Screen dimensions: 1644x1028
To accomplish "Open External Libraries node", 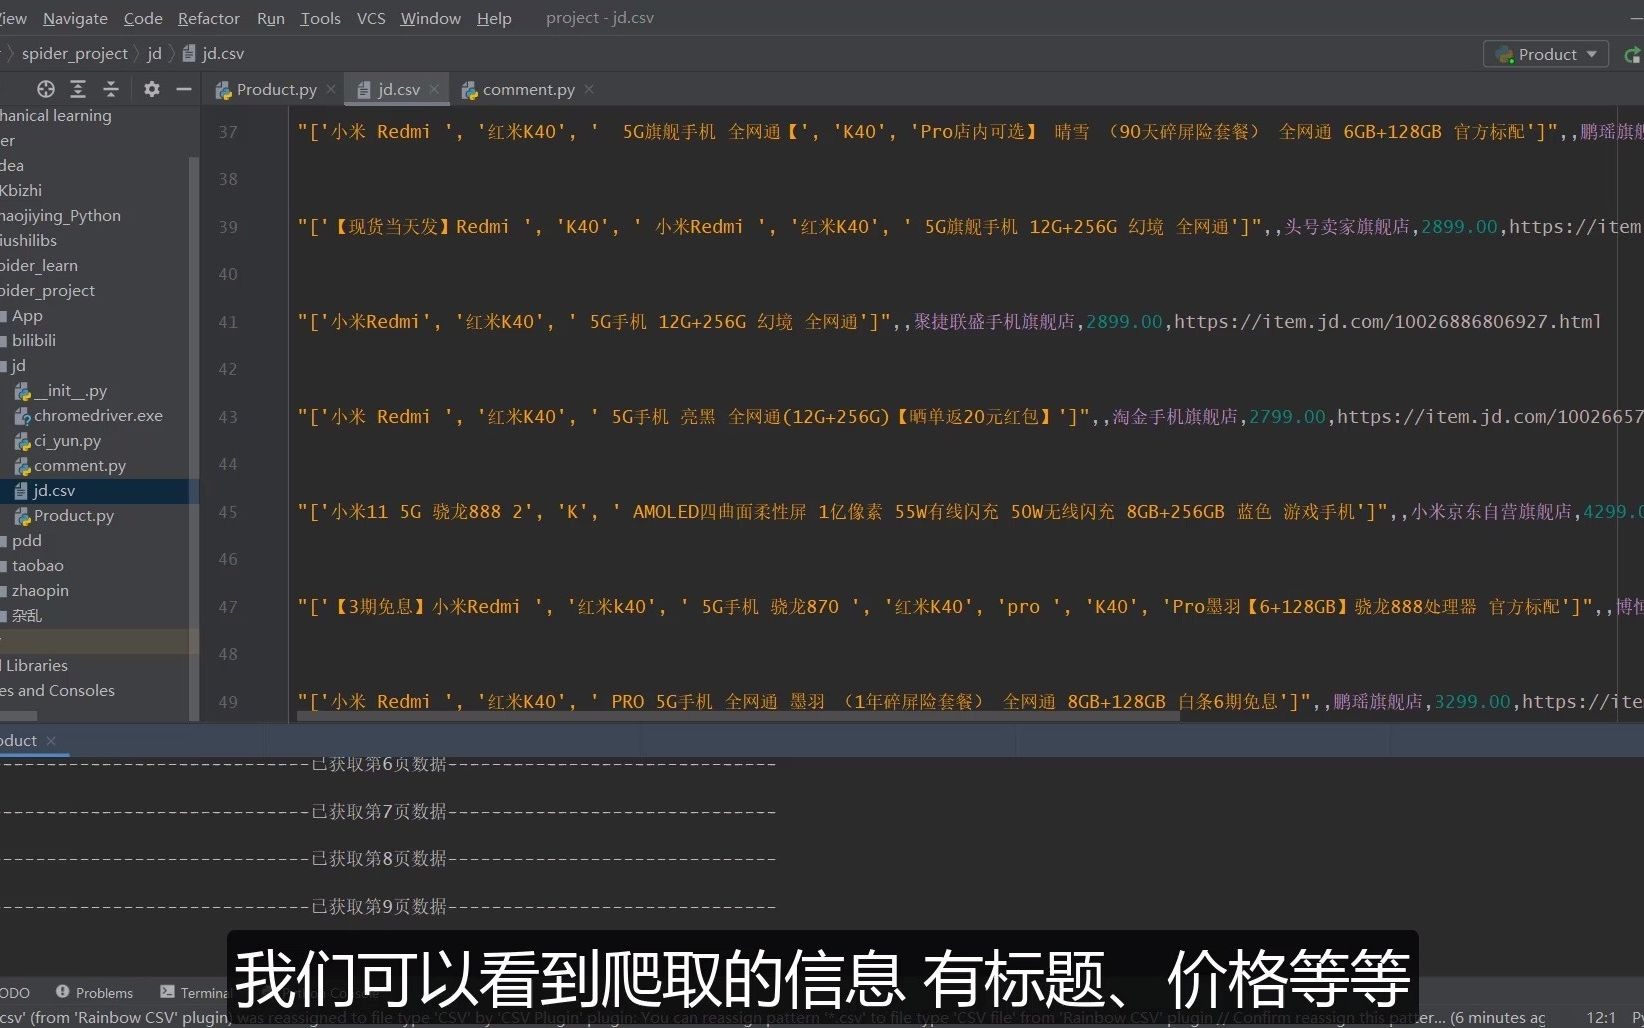I will click(34, 665).
